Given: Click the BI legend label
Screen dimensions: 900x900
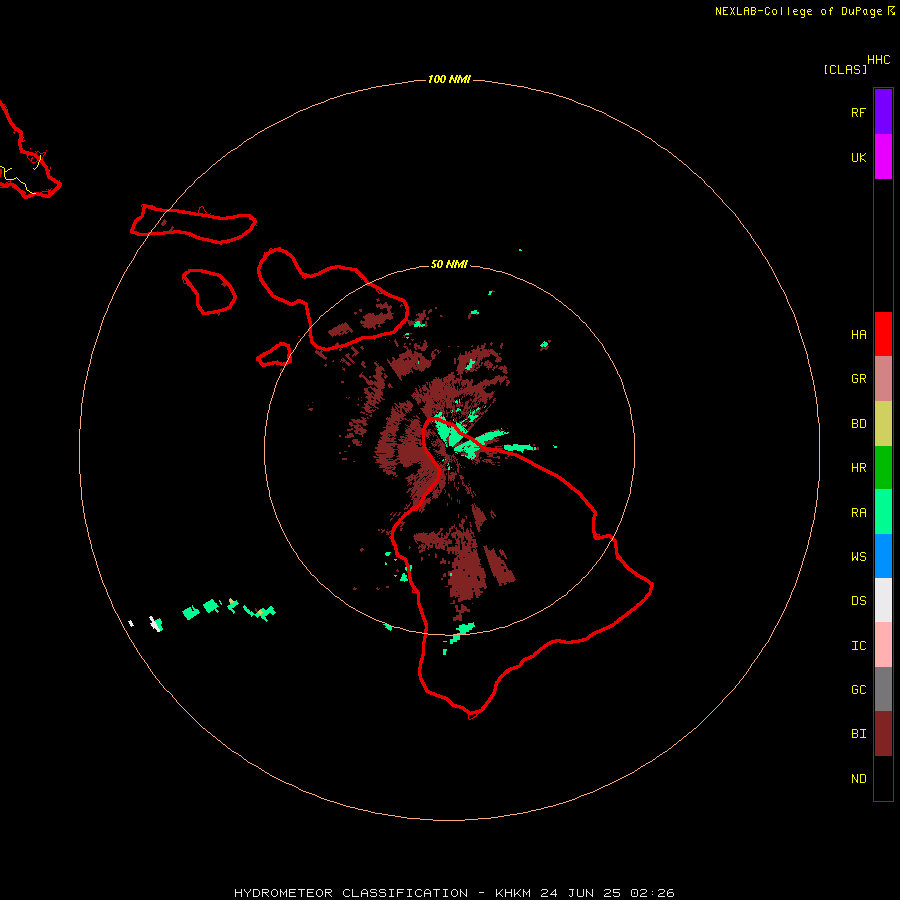Looking at the screenshot, I should coord(858,734).
